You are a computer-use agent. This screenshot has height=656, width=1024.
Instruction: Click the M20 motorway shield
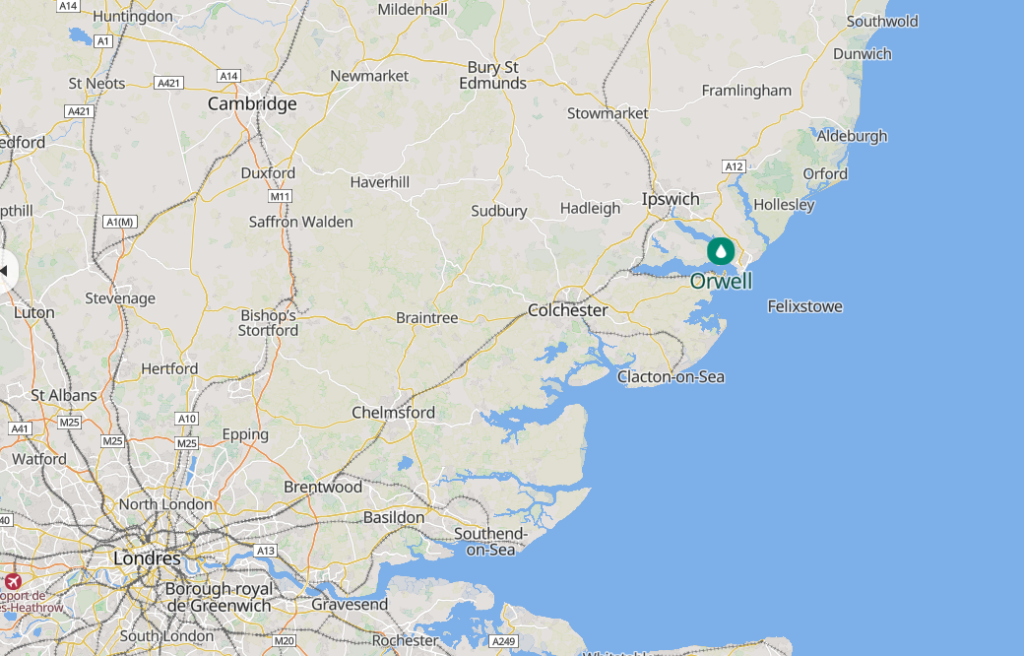284,640
